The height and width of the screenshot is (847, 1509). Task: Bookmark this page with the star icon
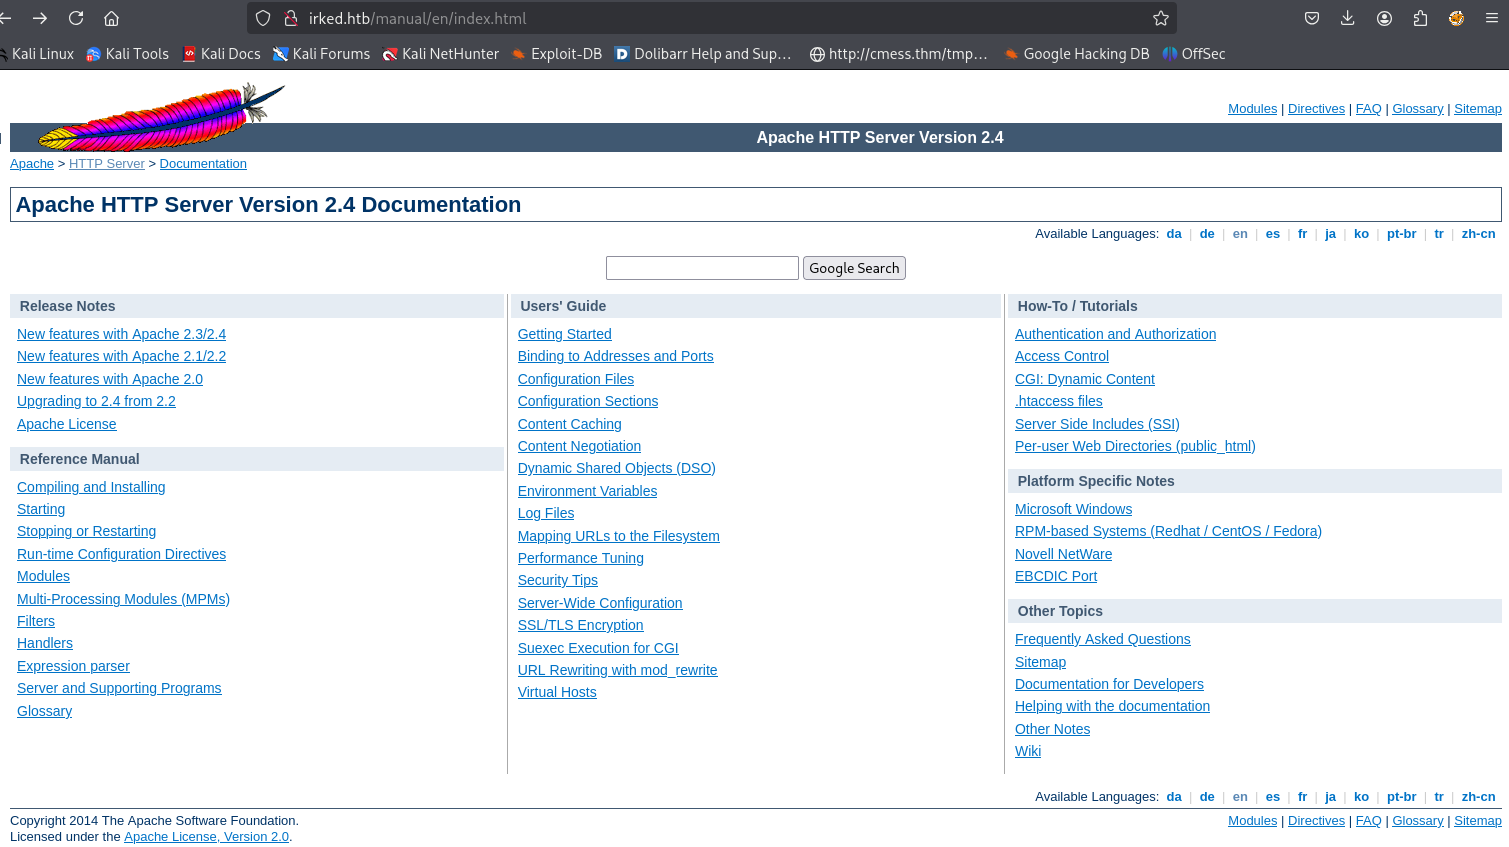coord(1160,18)
